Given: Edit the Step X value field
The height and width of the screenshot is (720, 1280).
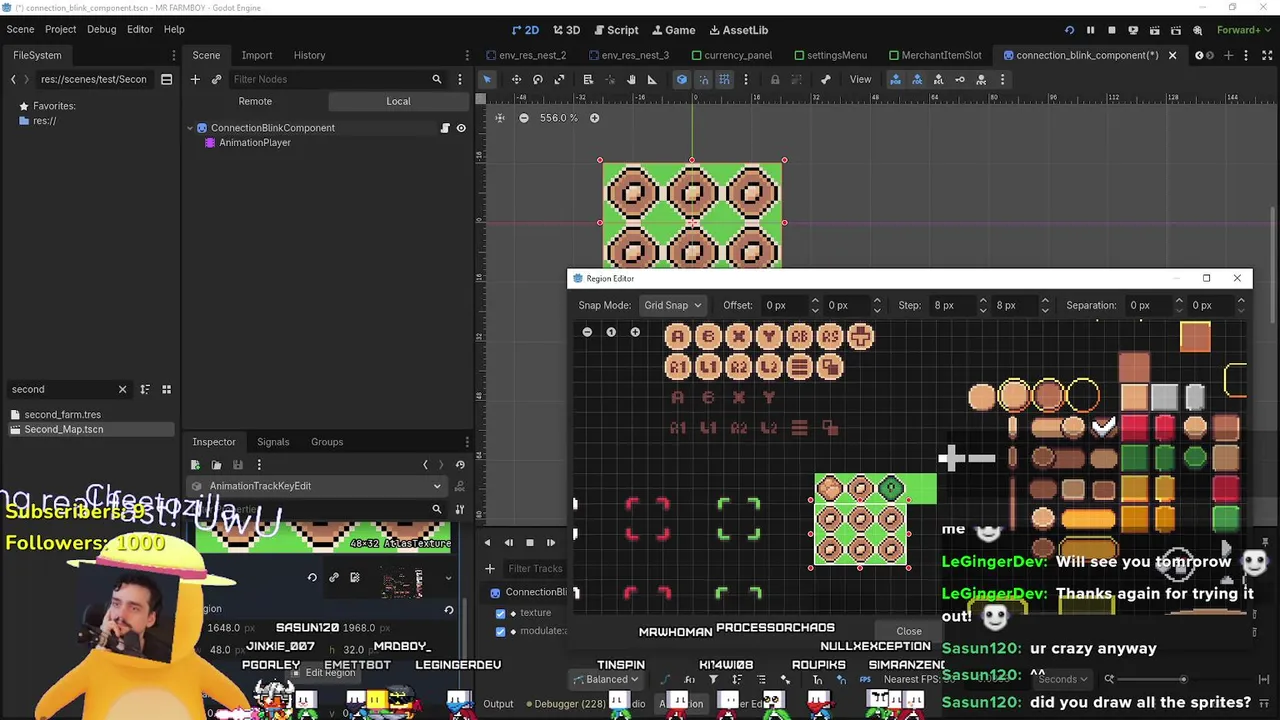Looking at the screenshot, I should 955,305.
